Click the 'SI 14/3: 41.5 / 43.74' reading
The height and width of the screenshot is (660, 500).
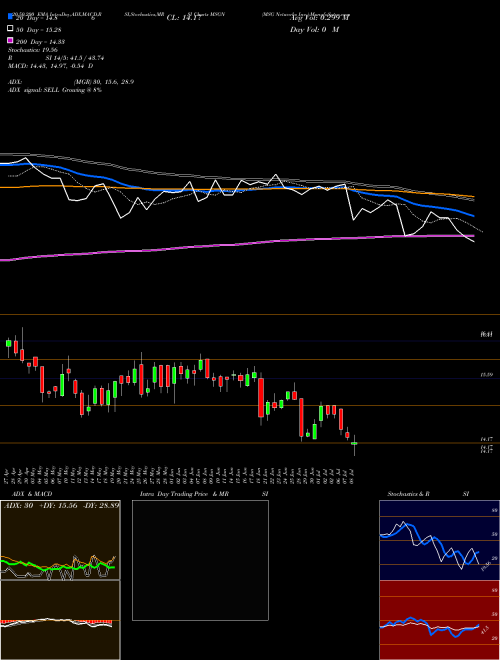(75, 58)
